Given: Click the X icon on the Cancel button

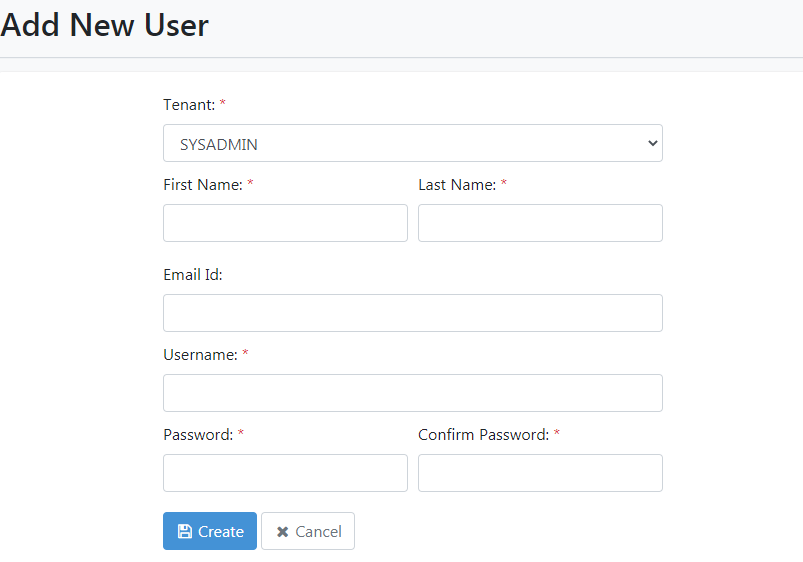Looking at the screenshot, I should click(x=282, y=532).
